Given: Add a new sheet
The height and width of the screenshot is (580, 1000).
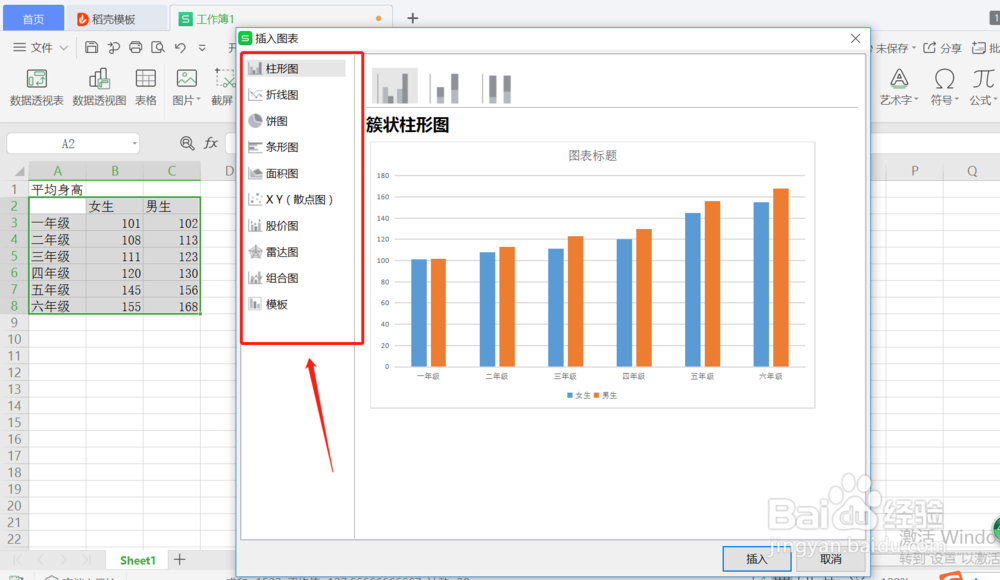Looking at the screenshot, I should tap(180, 560).
